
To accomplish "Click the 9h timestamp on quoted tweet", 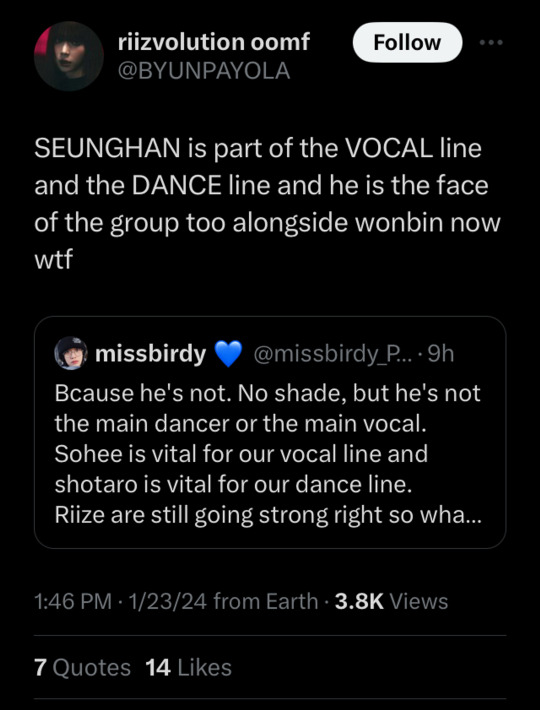I will 441,354.
